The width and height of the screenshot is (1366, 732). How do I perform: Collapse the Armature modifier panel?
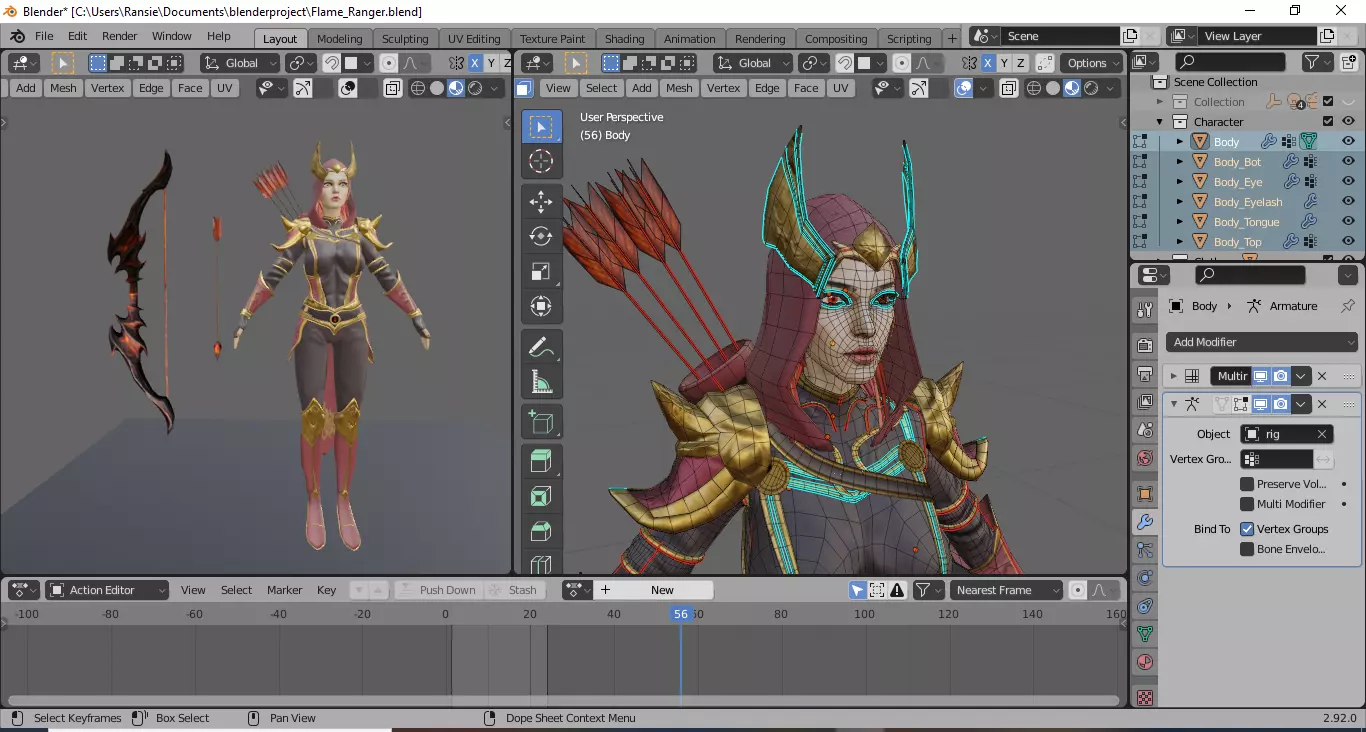1174,404
